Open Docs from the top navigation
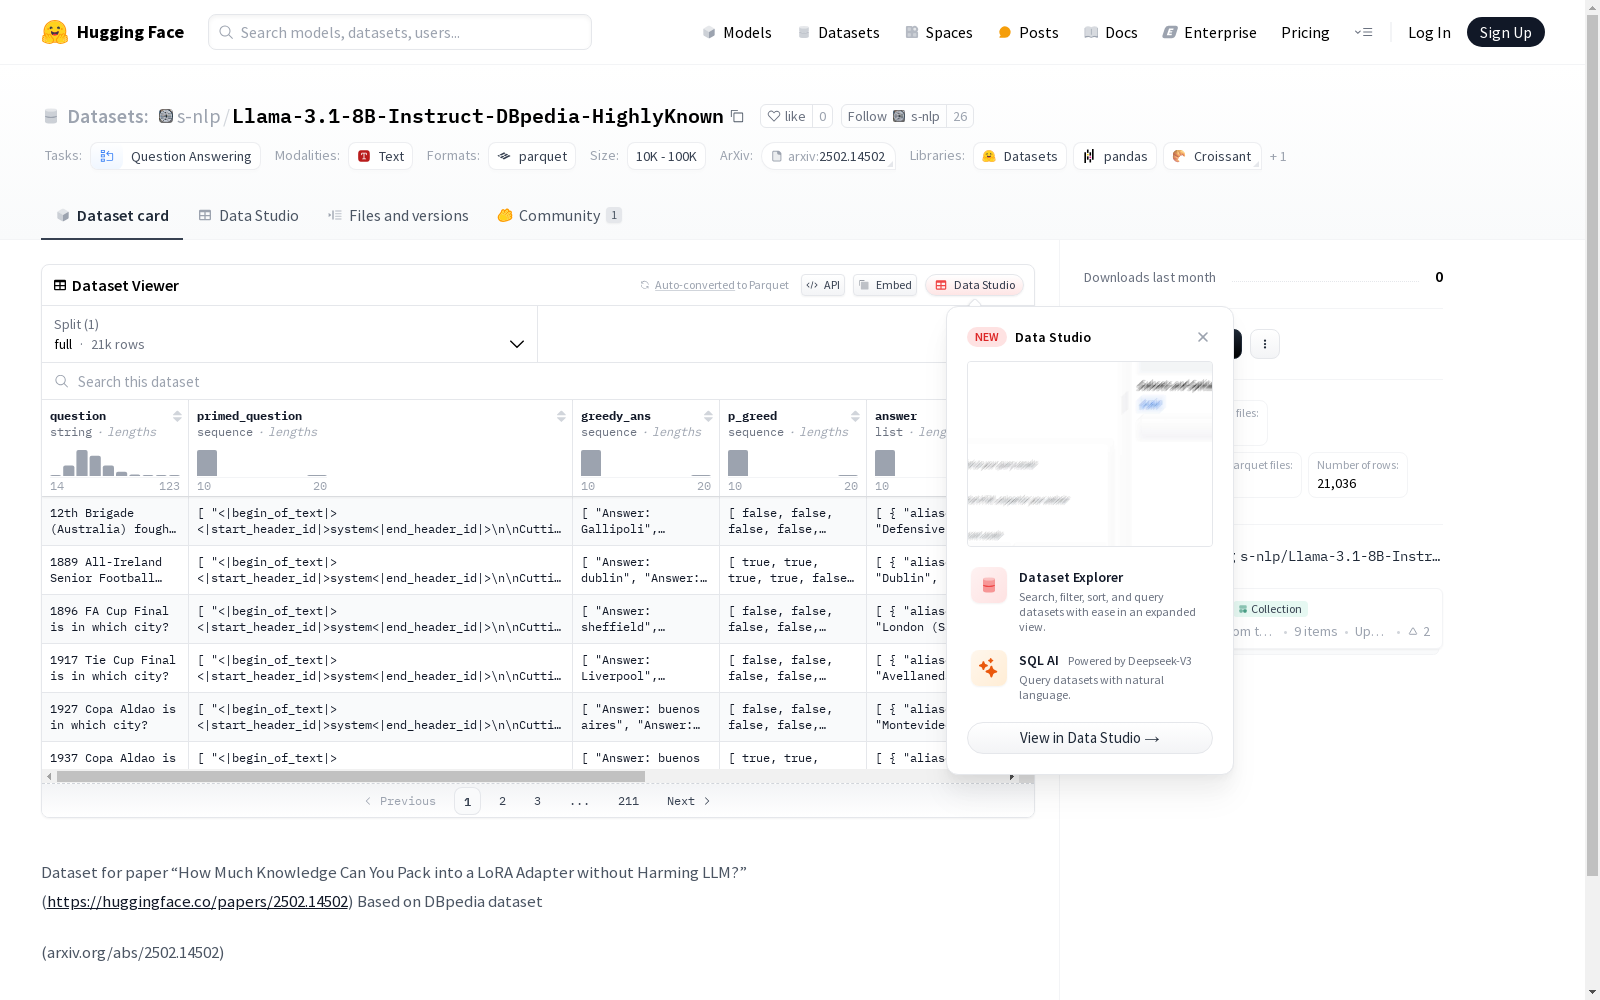This screenshot has width=1600, height=1000. click(1111, 32)
